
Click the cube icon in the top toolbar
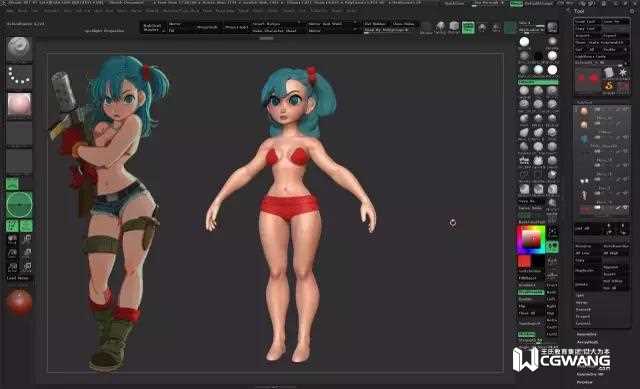coord(454,27)
